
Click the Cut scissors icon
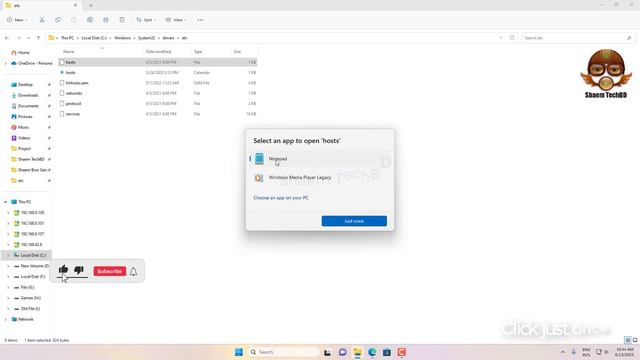click(42, 20)
